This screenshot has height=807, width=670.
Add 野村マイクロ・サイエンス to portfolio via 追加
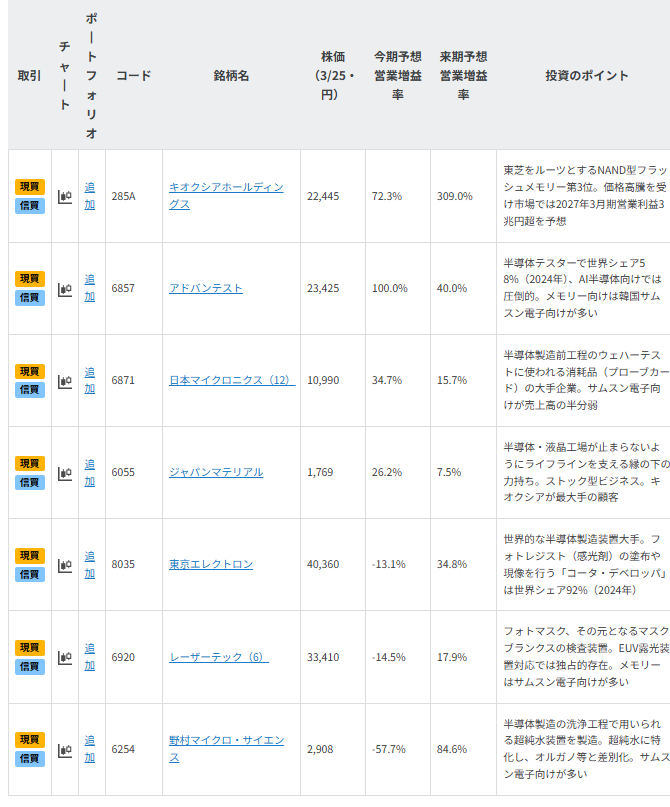(90, 749)
